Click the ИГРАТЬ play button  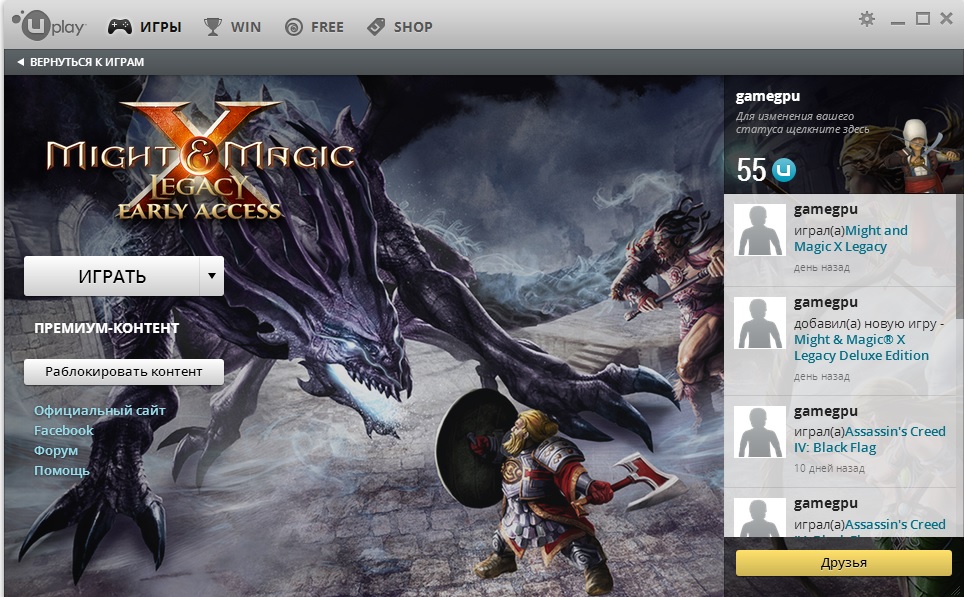click(x=112, y=276)
